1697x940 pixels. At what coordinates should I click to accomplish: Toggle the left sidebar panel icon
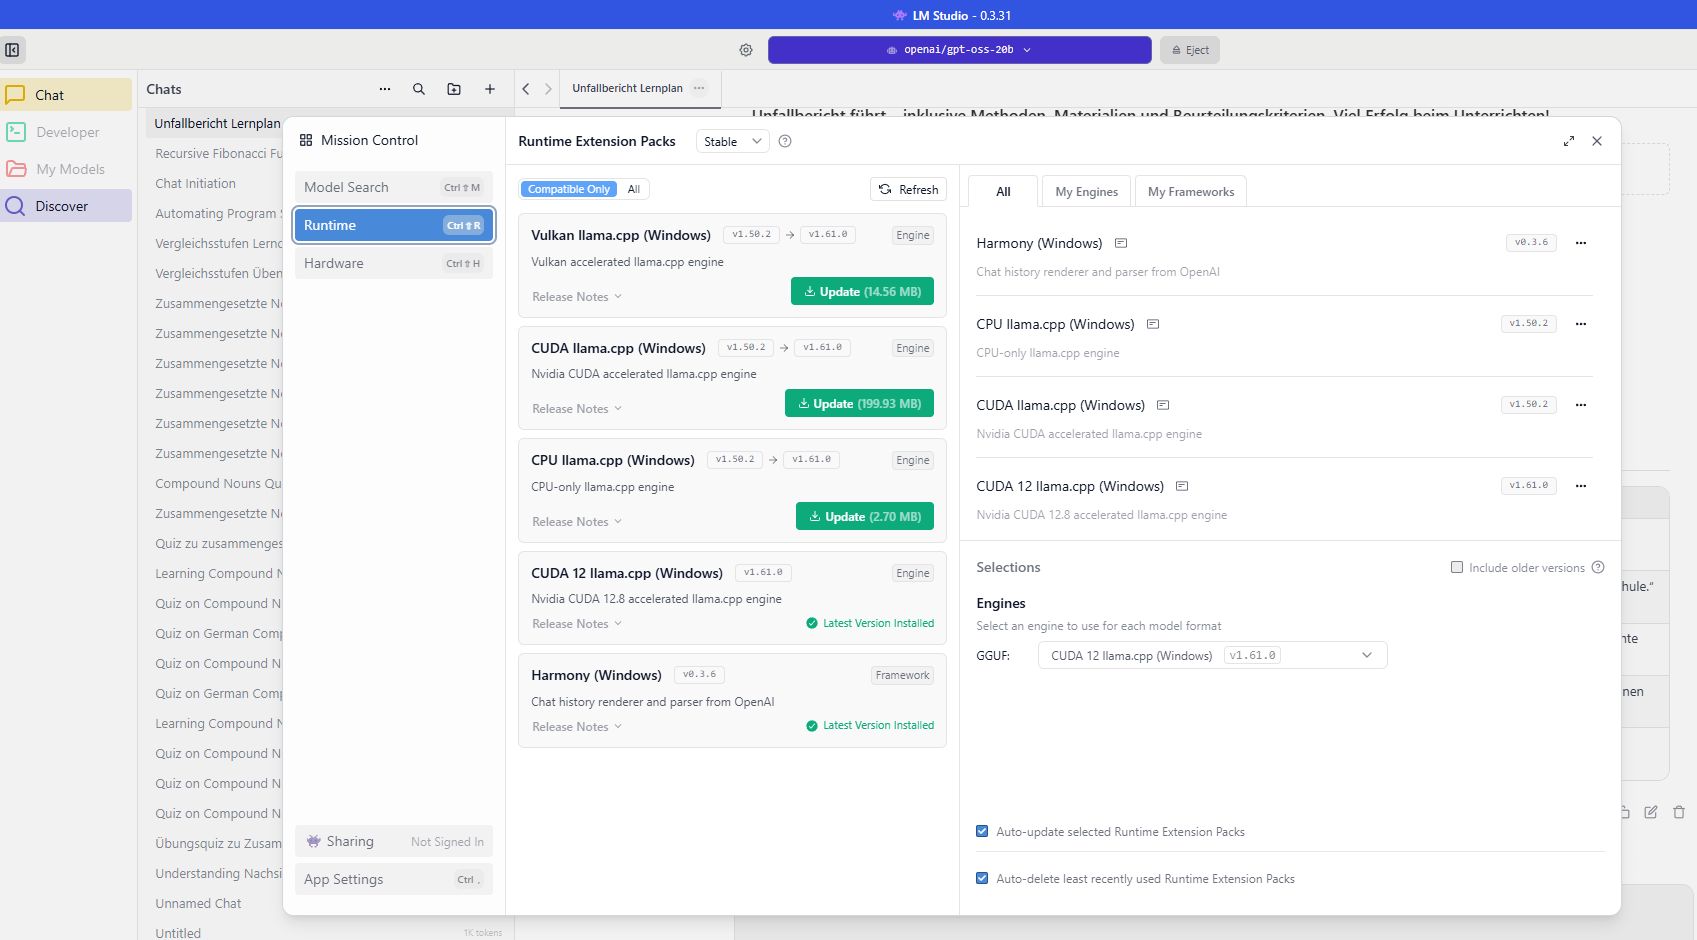tap(13, 50)
